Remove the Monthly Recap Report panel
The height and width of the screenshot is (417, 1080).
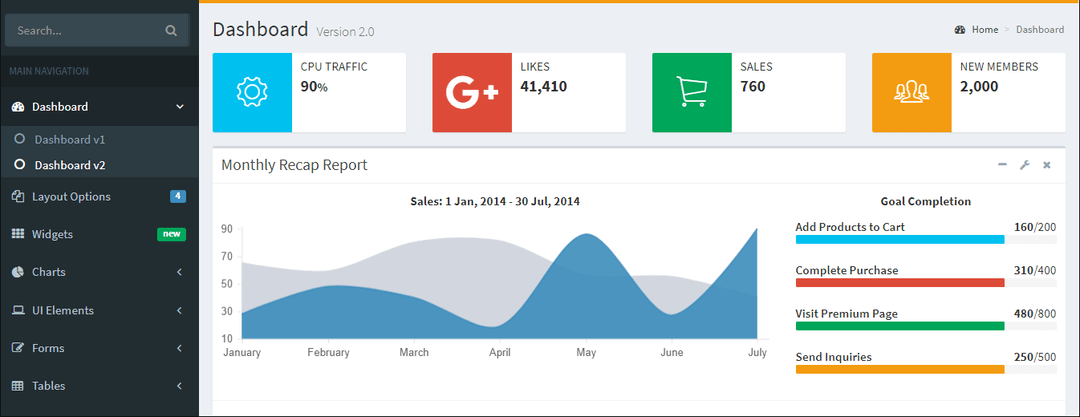(x=1047, y=165)
